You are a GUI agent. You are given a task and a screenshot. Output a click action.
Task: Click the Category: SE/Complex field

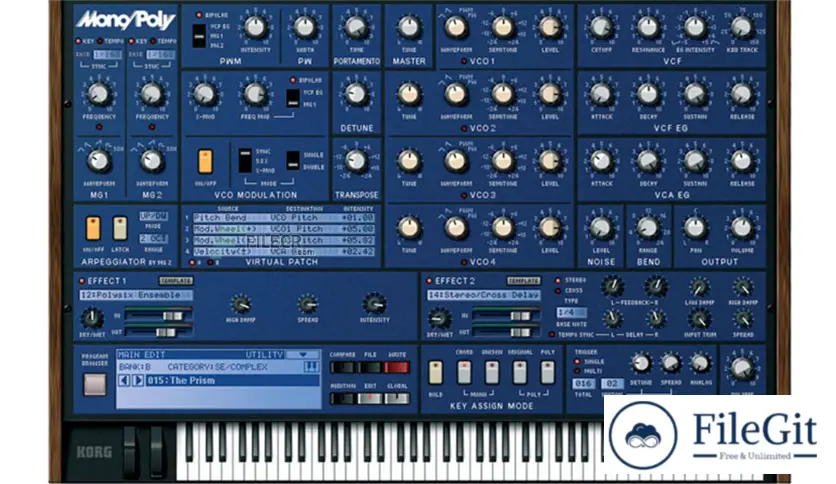216,367
